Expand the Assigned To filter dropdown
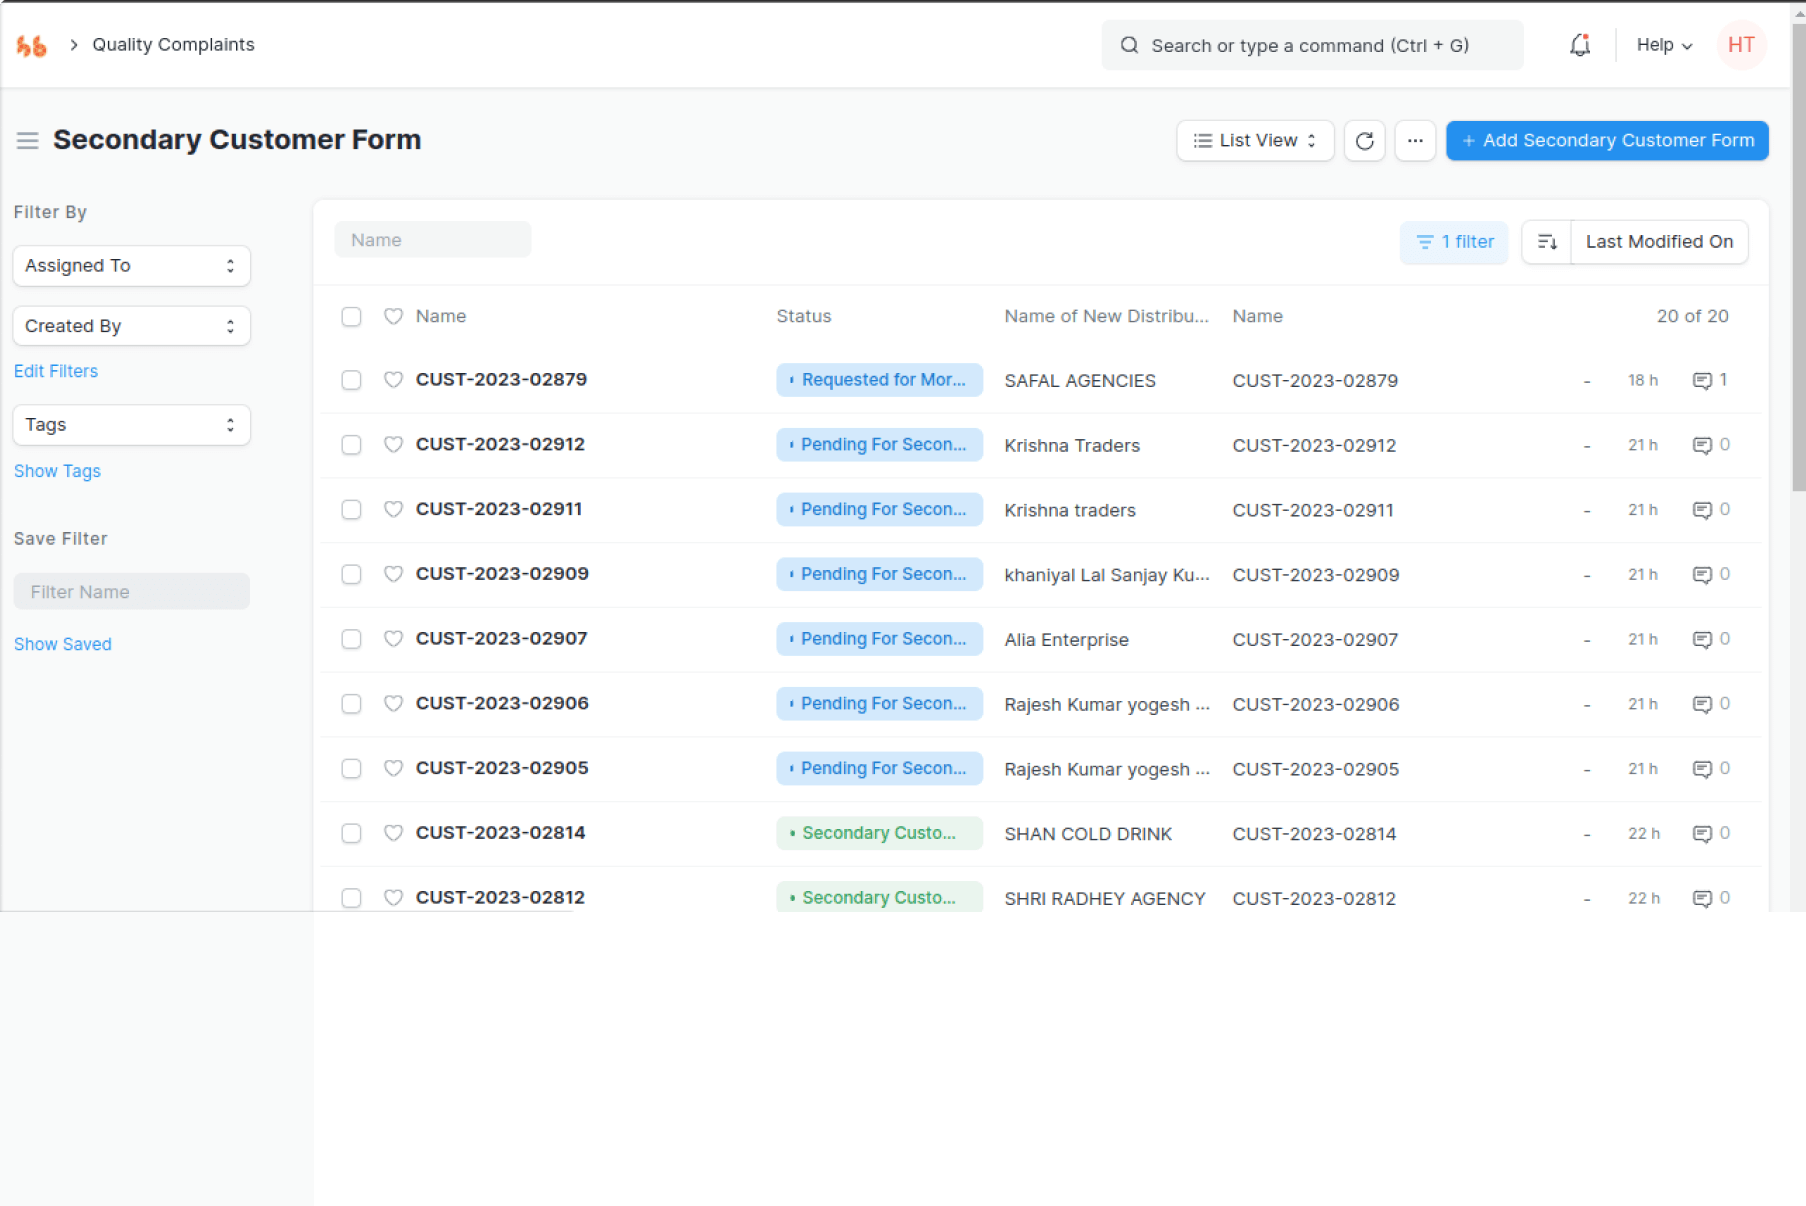 click(131, 266)
